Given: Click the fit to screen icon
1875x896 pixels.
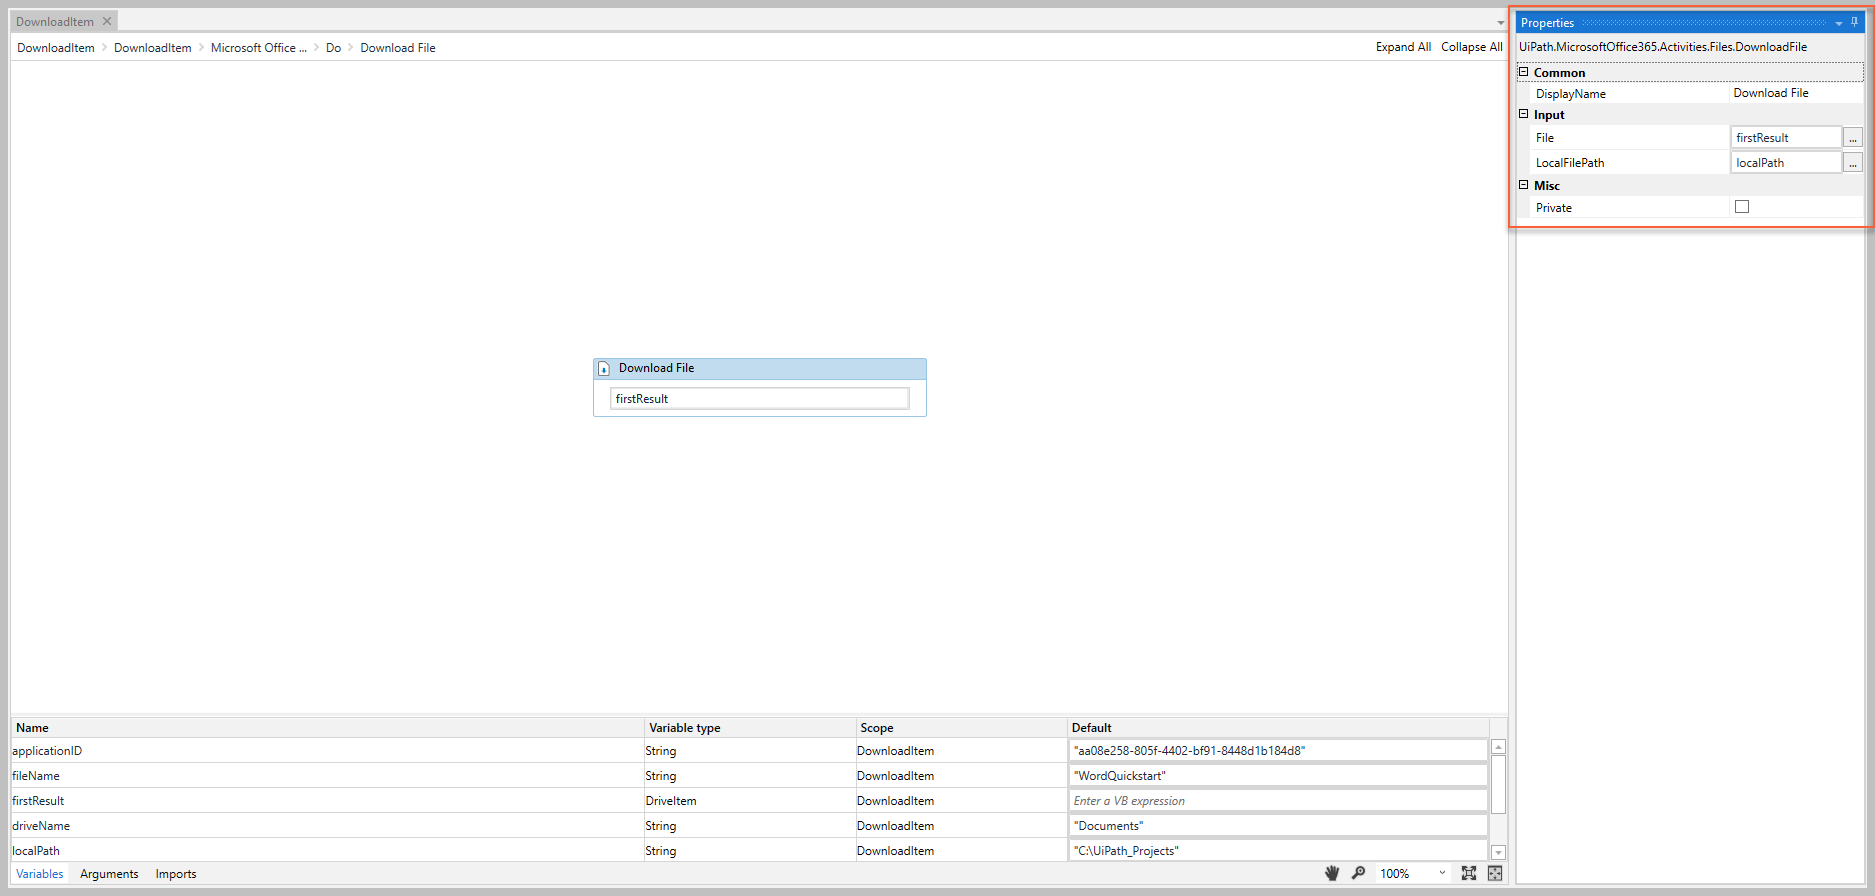Looking at the screenshot, I should (1468, 873).
